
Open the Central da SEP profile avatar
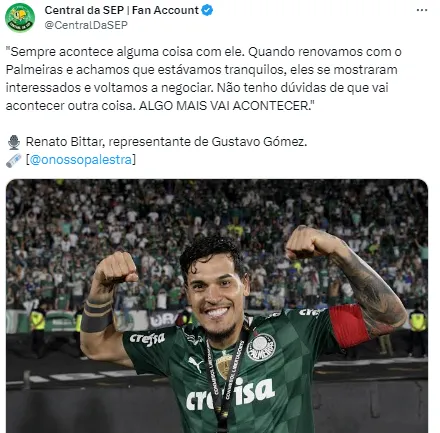point(20,17)
